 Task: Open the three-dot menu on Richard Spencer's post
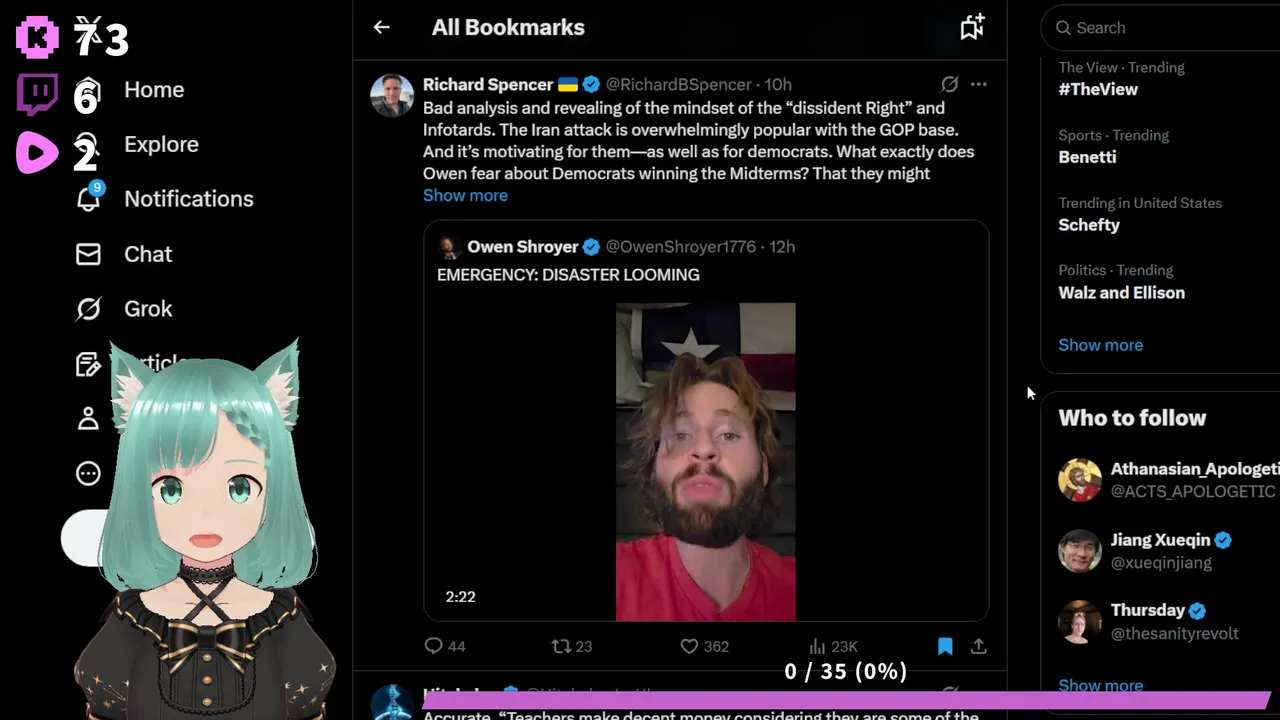point(978,84)
